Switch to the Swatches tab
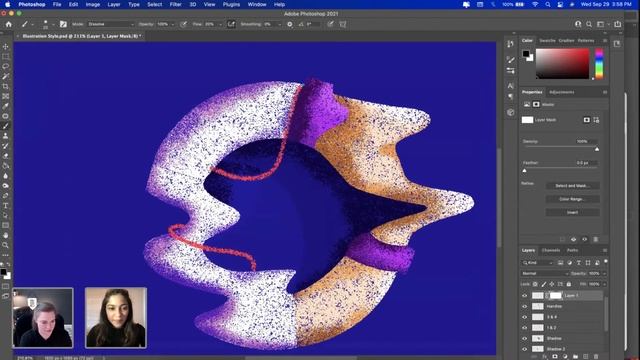Screen dimensions: 640x360 click(547, 40)
